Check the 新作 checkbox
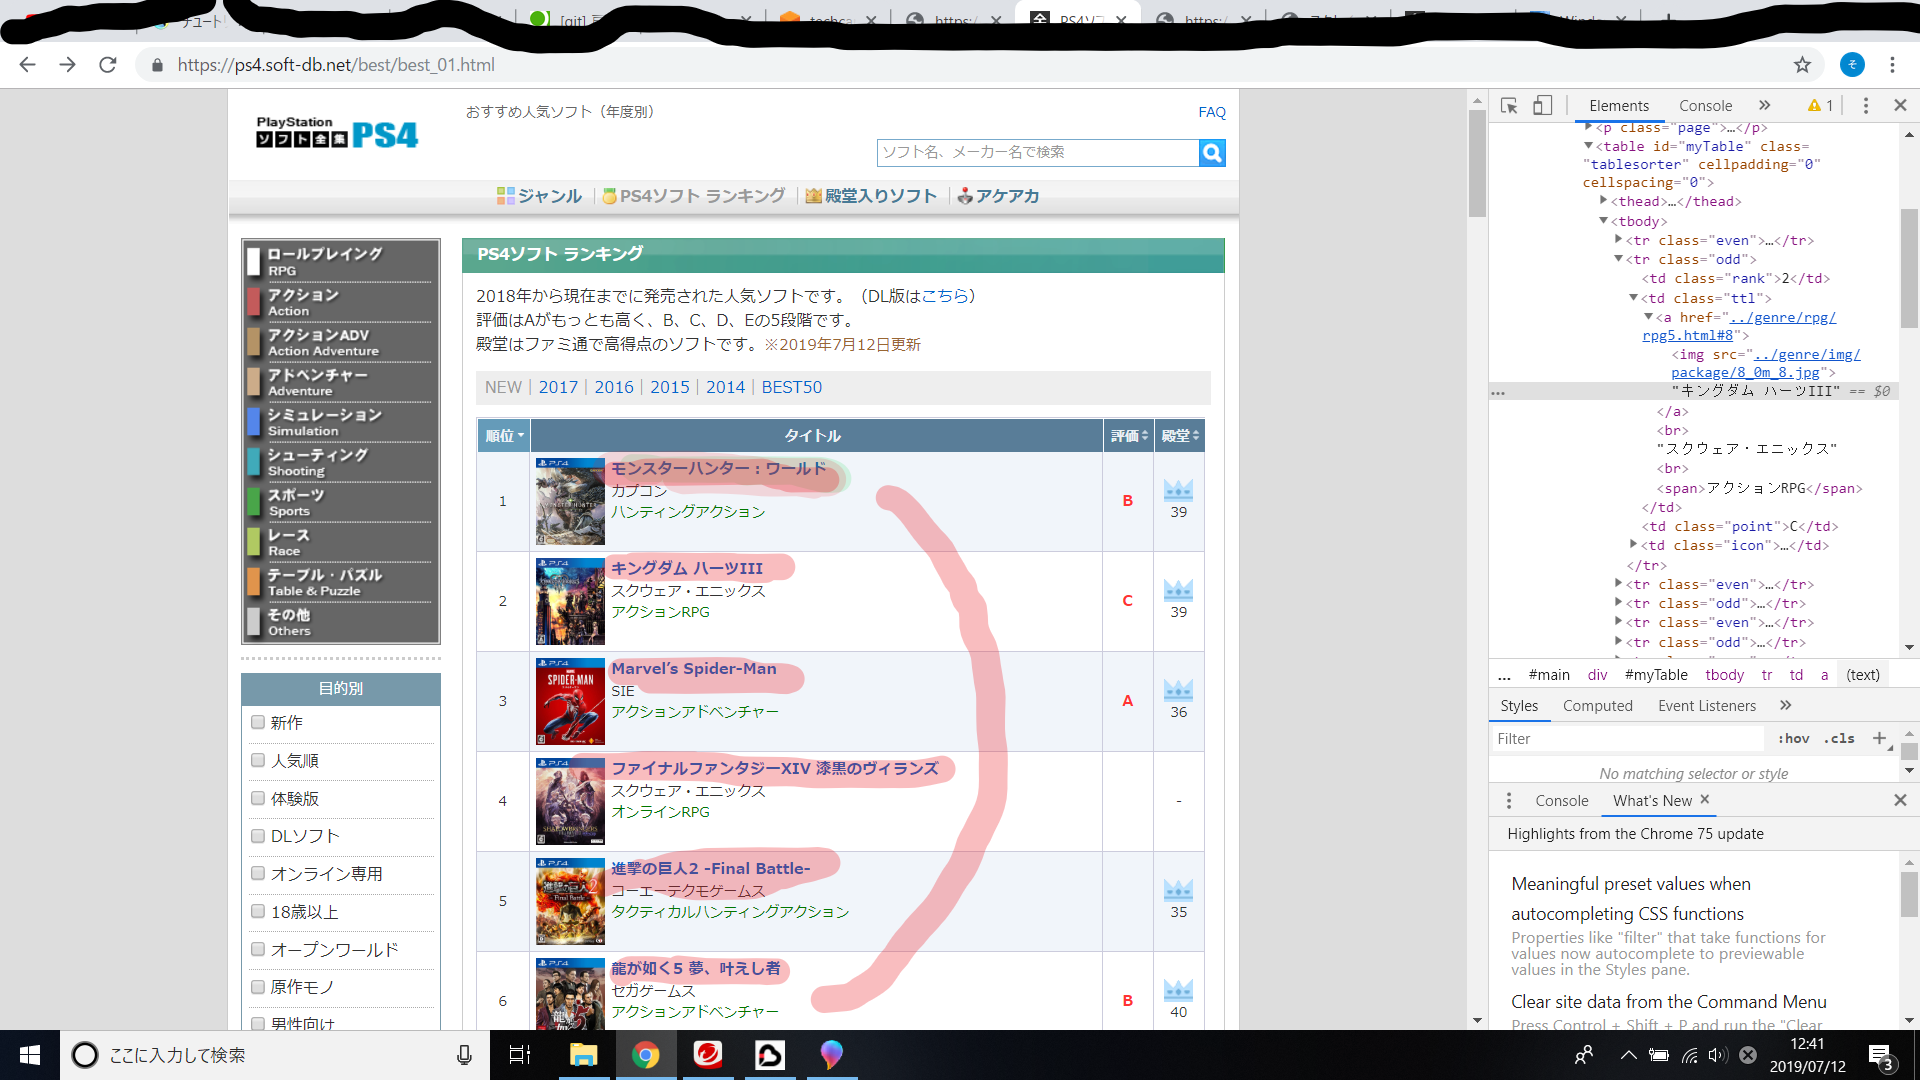This screenshot has height=1080, width=1920. click(x=258, y=722)
